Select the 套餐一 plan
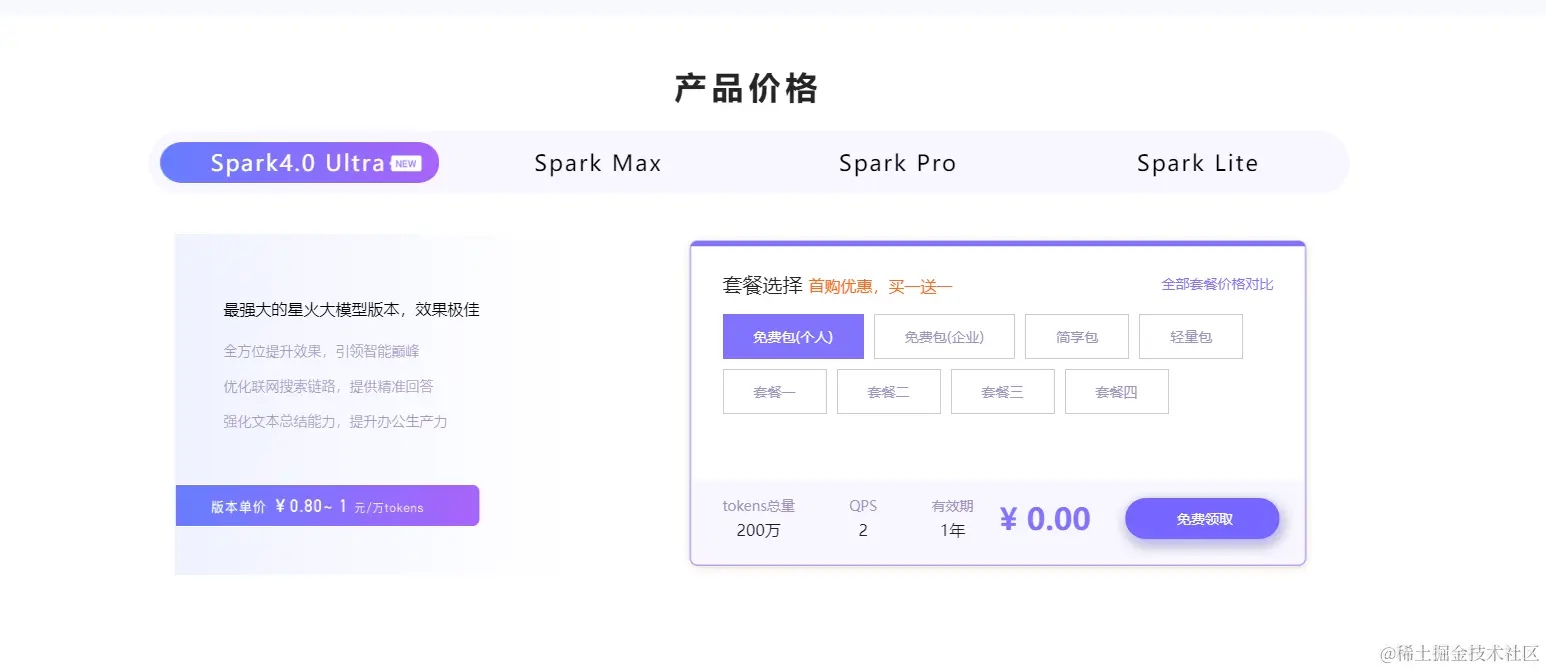The width and height of the screenshot is (1546, 670). click(x=774, y=392)
